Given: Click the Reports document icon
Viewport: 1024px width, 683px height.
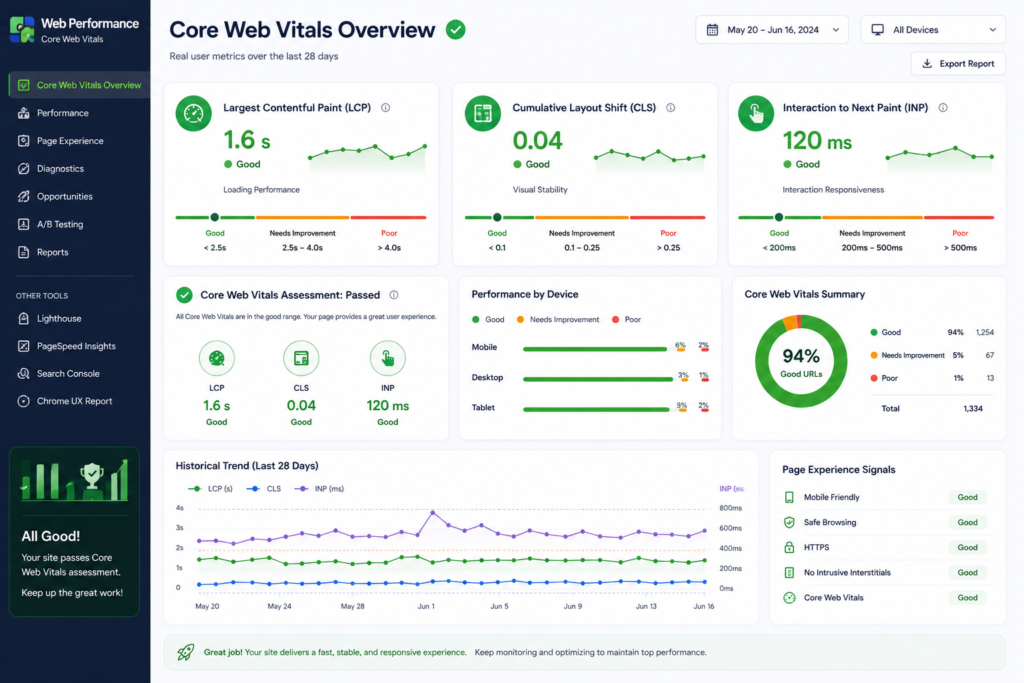Looking at the screenshot, I should tap(24, 252).
